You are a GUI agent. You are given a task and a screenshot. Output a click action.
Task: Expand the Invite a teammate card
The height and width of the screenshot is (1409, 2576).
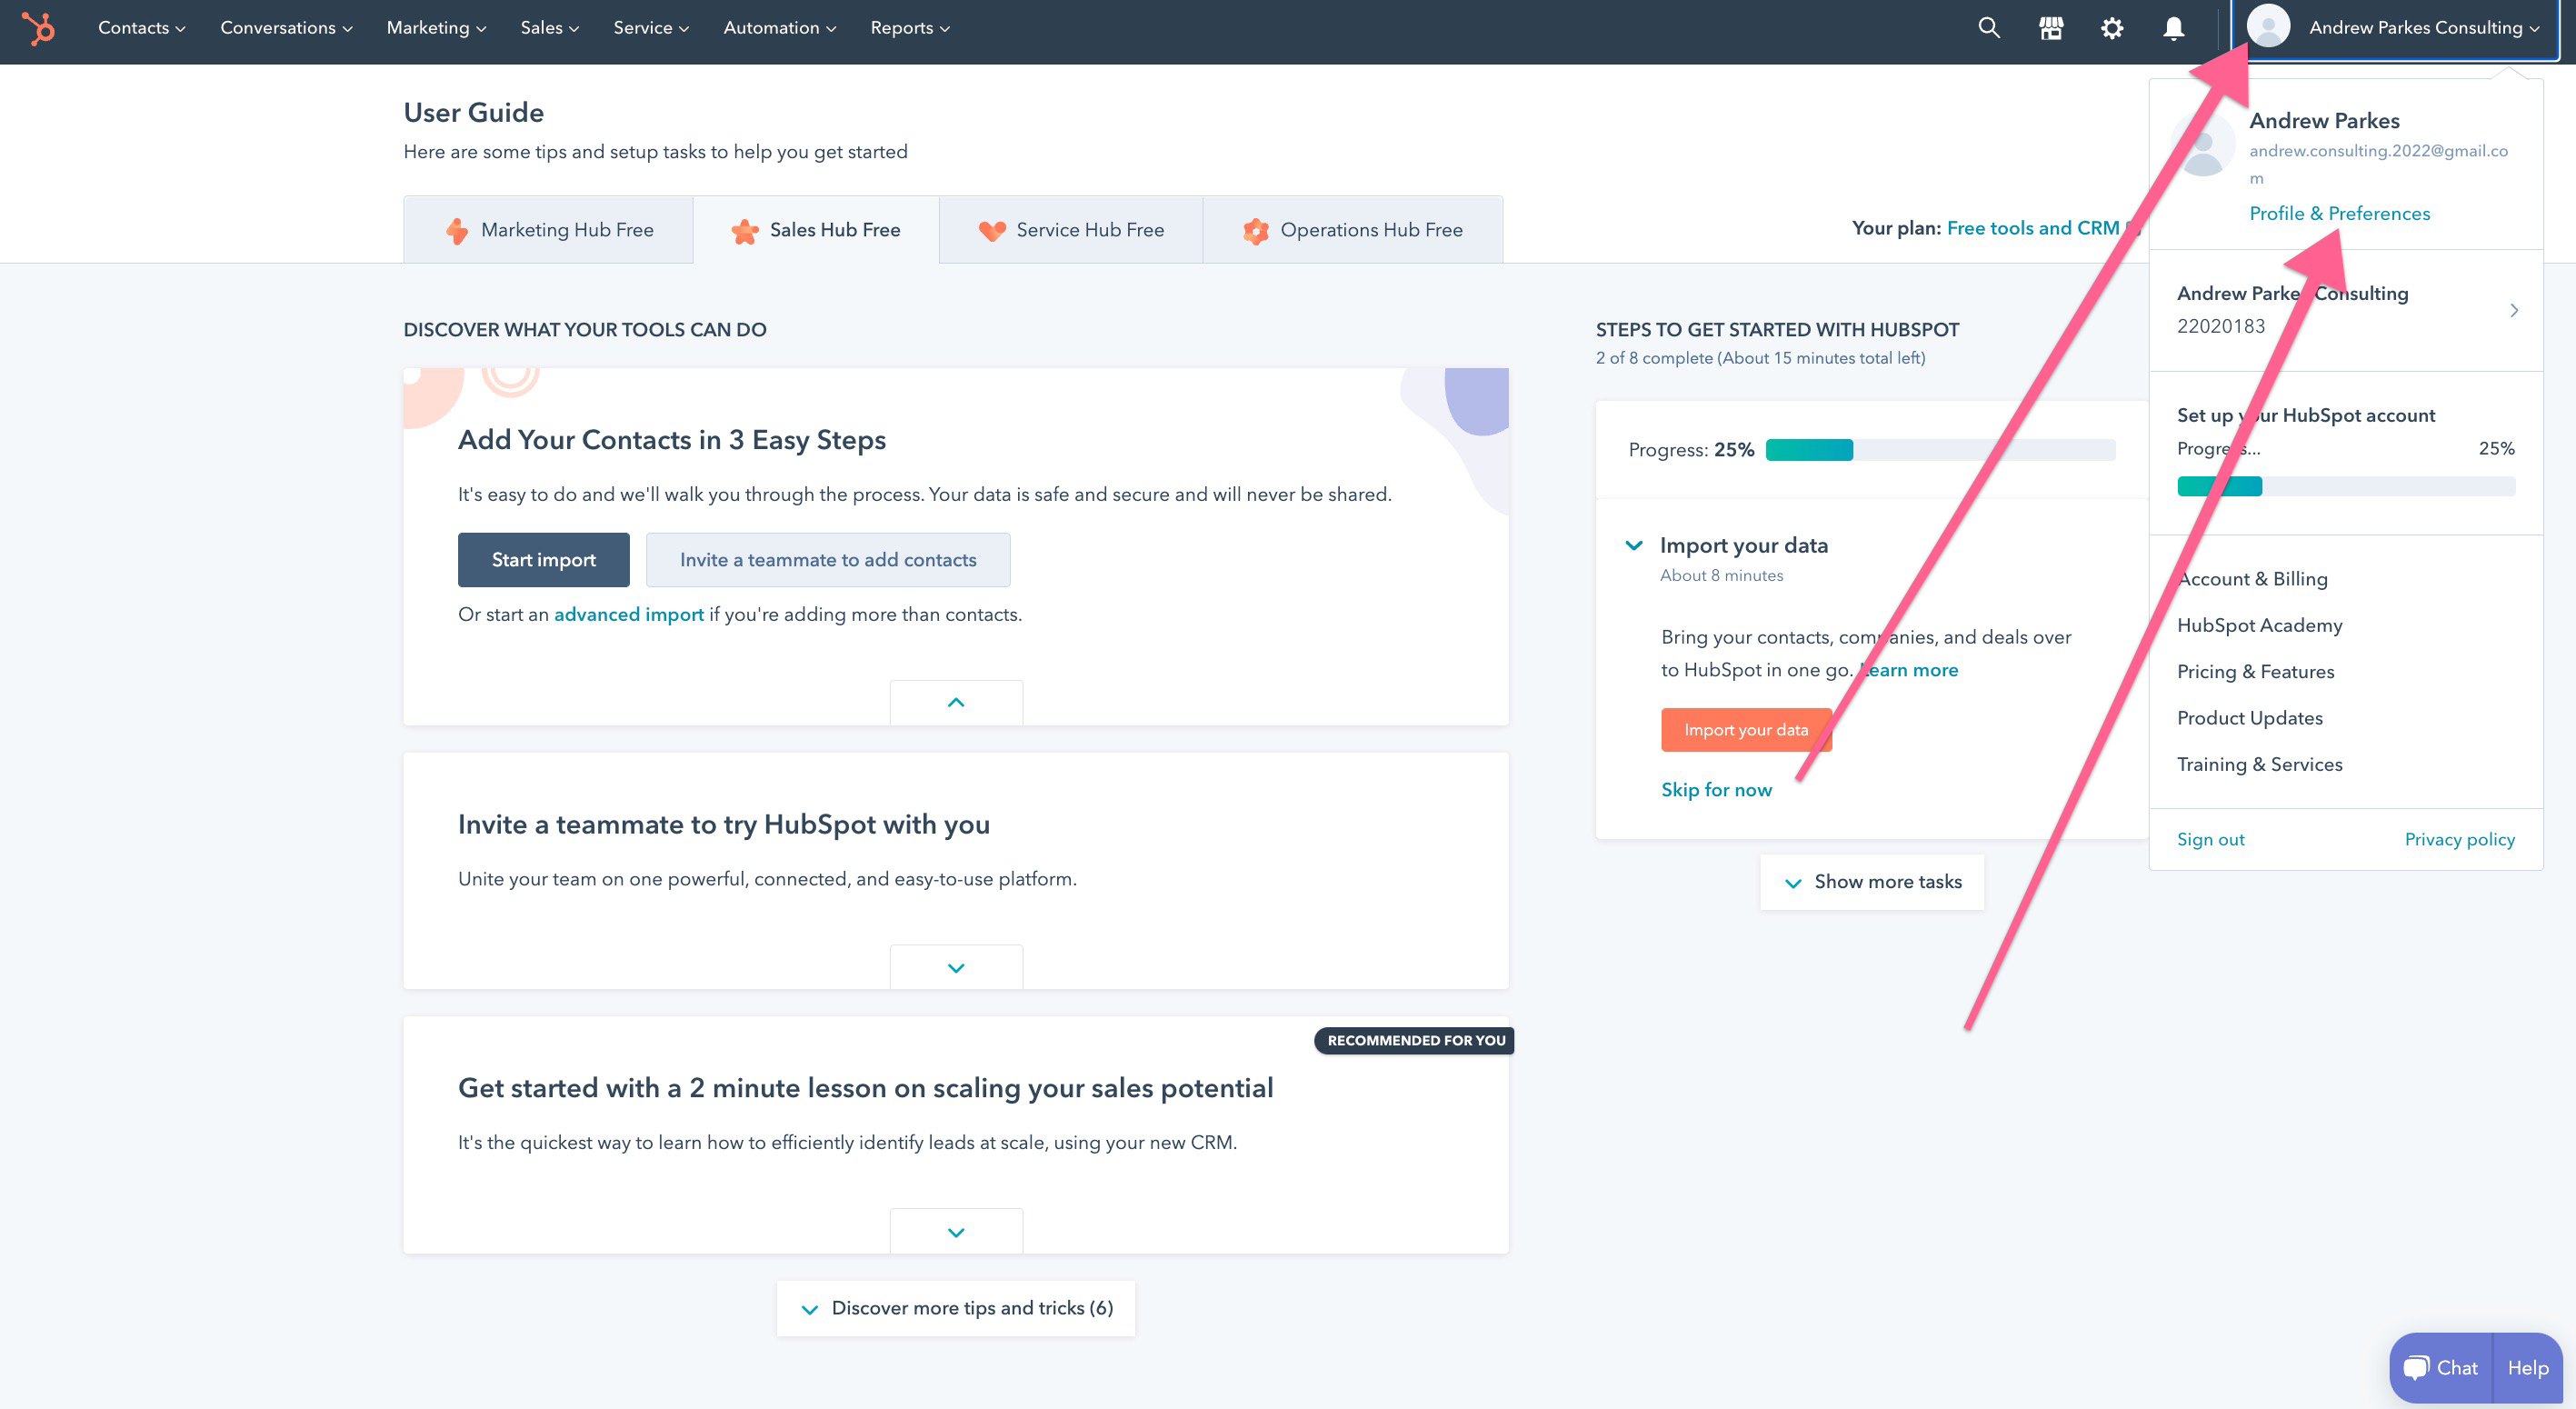(x=956, y=967)
